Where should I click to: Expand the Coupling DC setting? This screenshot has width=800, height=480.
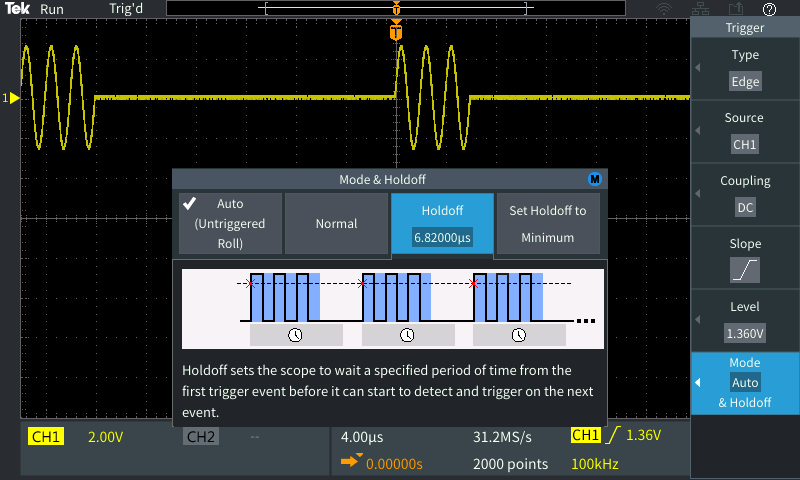(745, 195)
